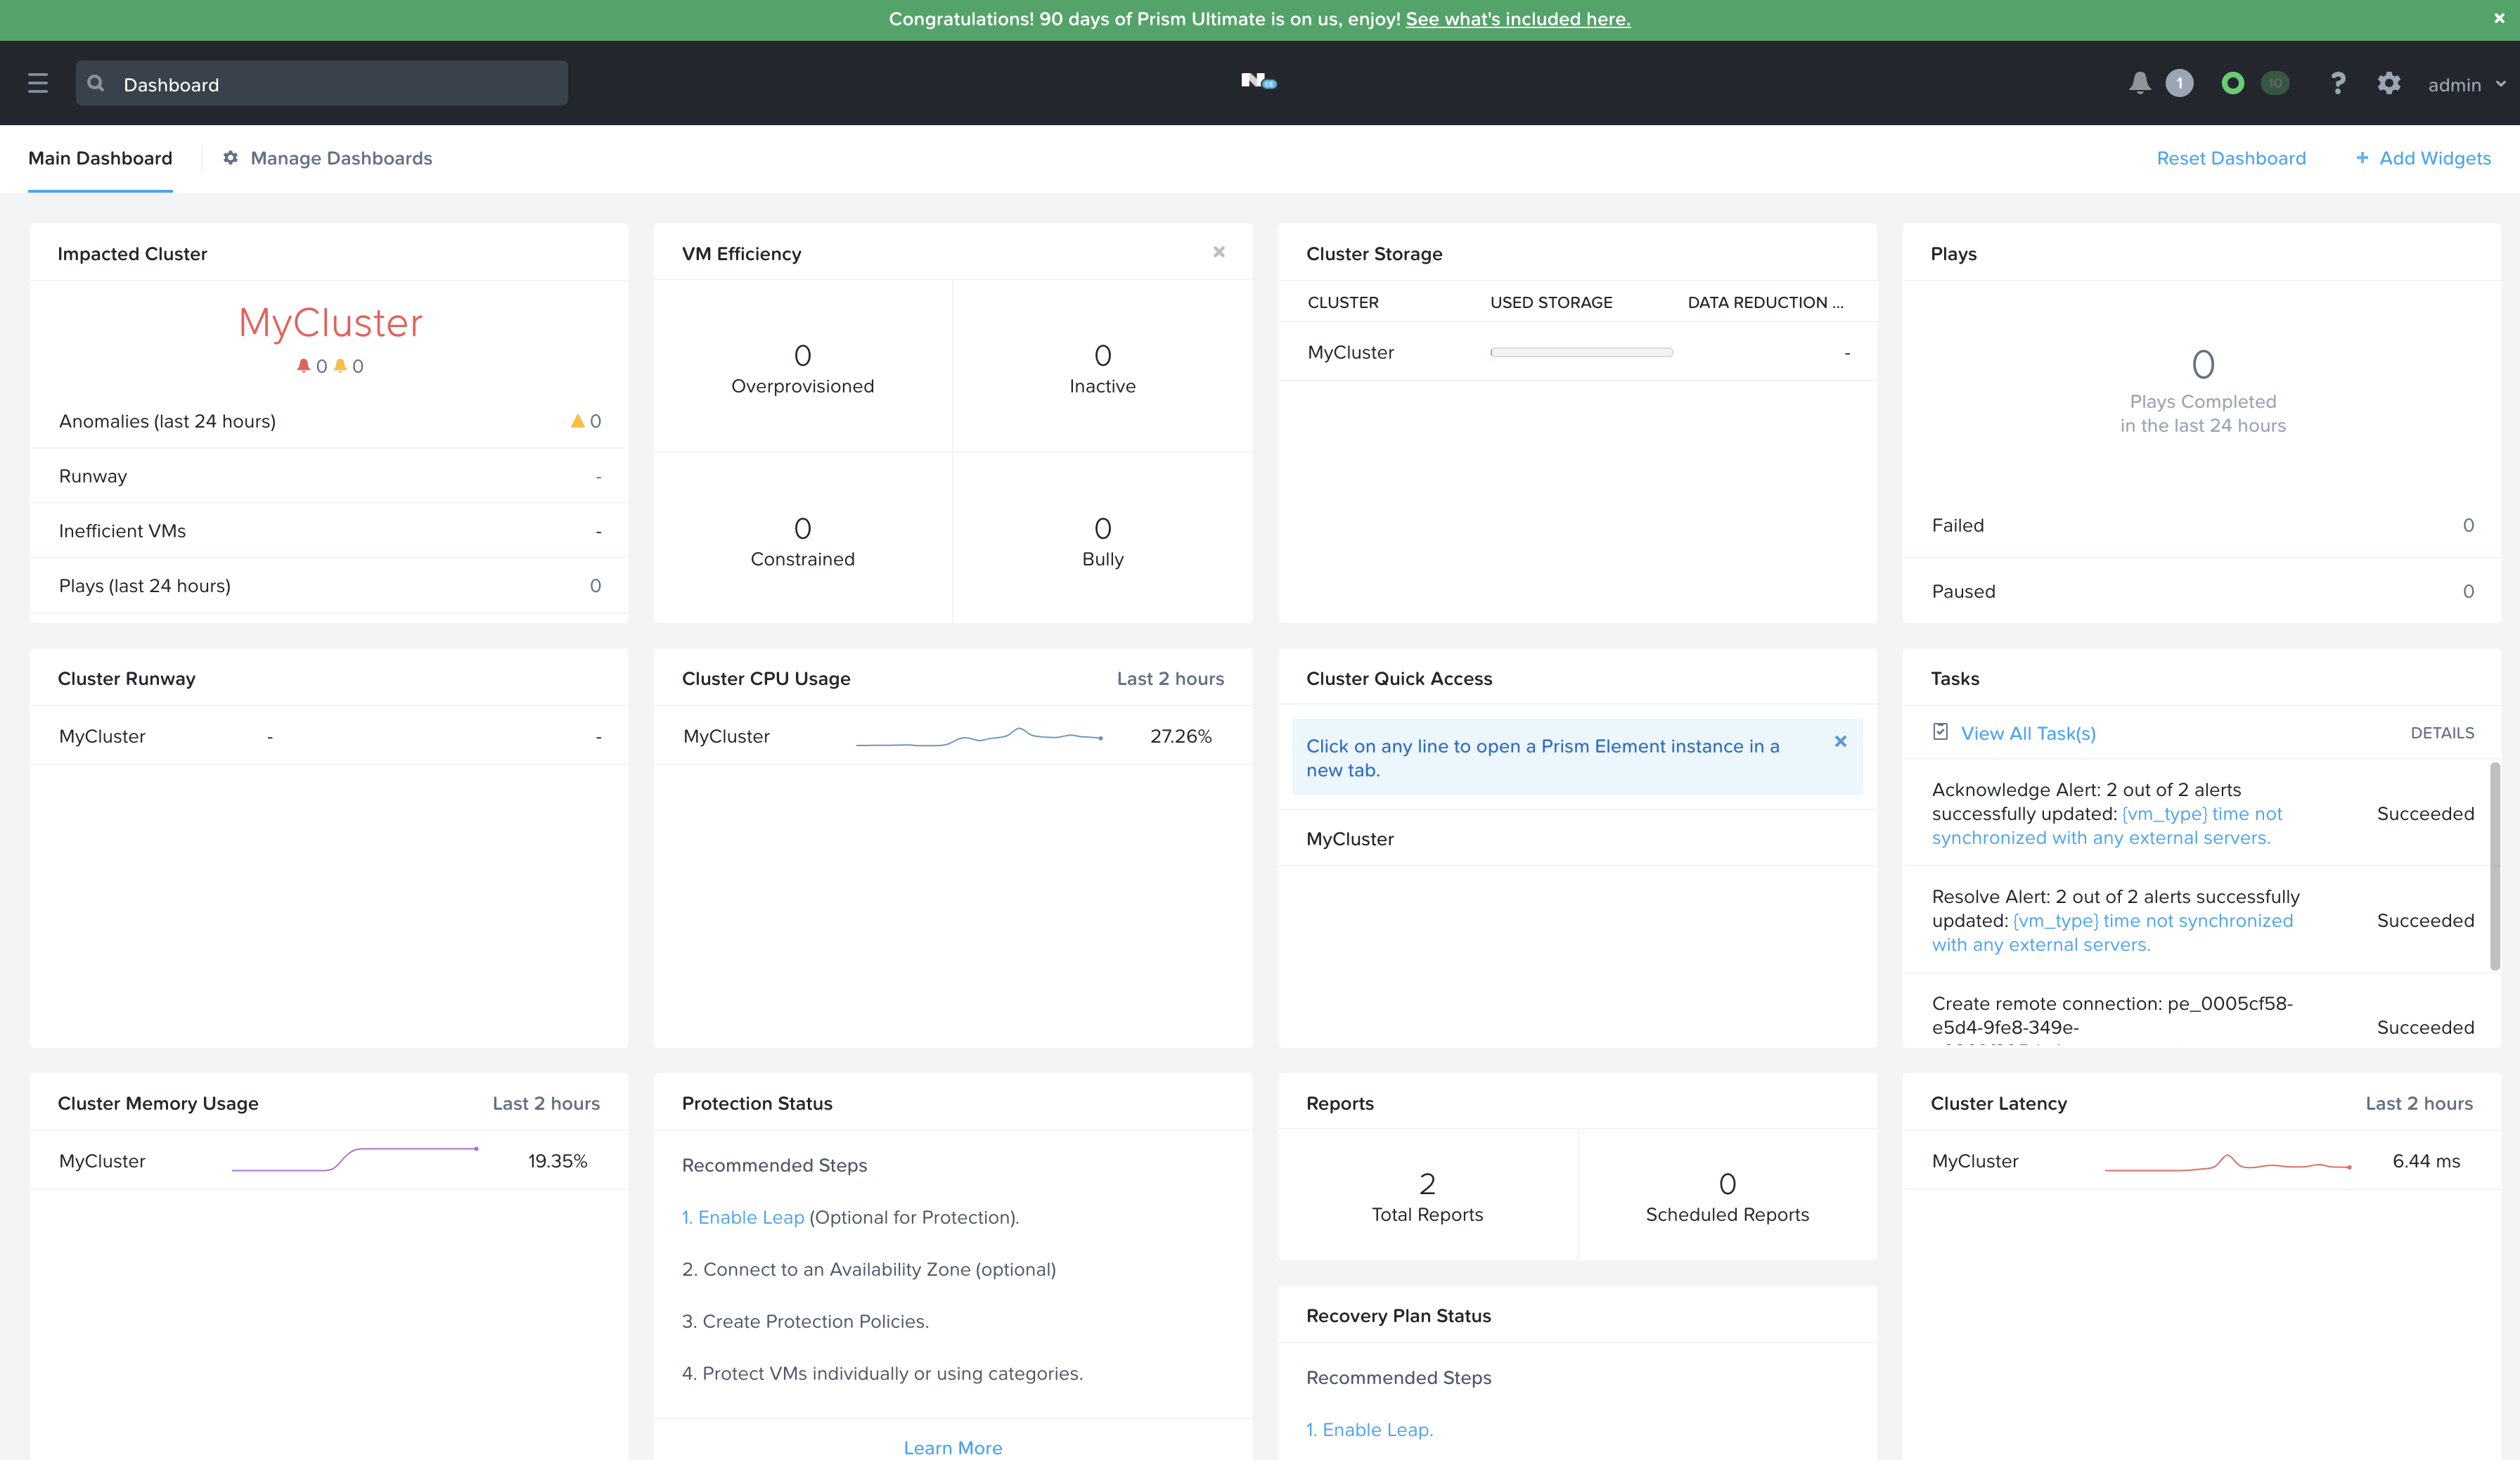Click the USED STORAGE column header

point(1551,302)
